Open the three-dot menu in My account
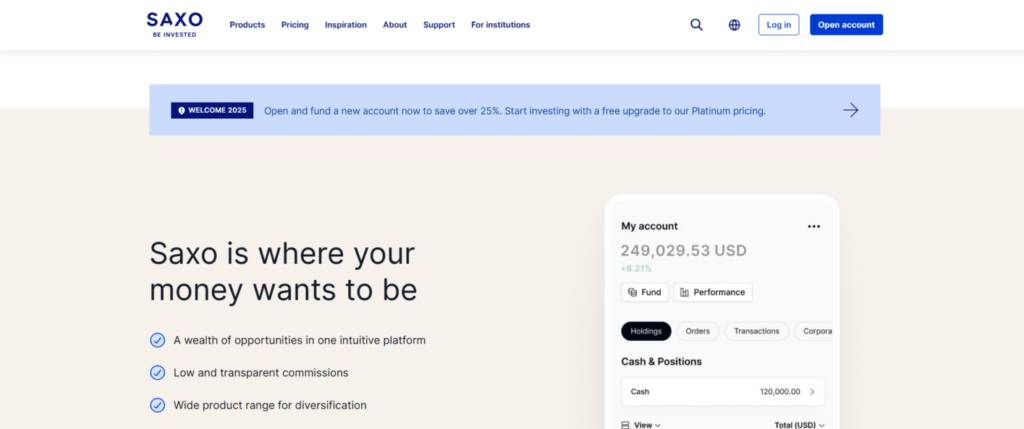Viewport: 1024px width, 429px height. (814, 227)
